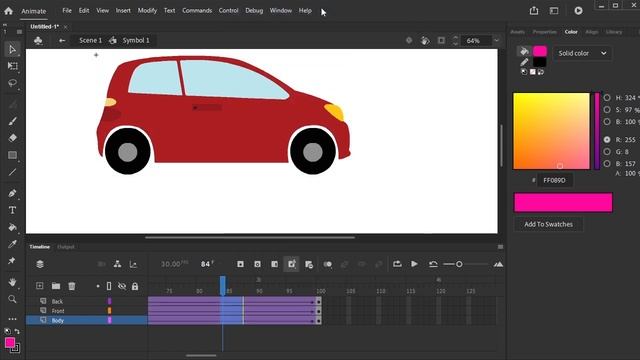Insert blank keyframe in timeline
This screenshot has width=640, height=360.
point(258,264)
